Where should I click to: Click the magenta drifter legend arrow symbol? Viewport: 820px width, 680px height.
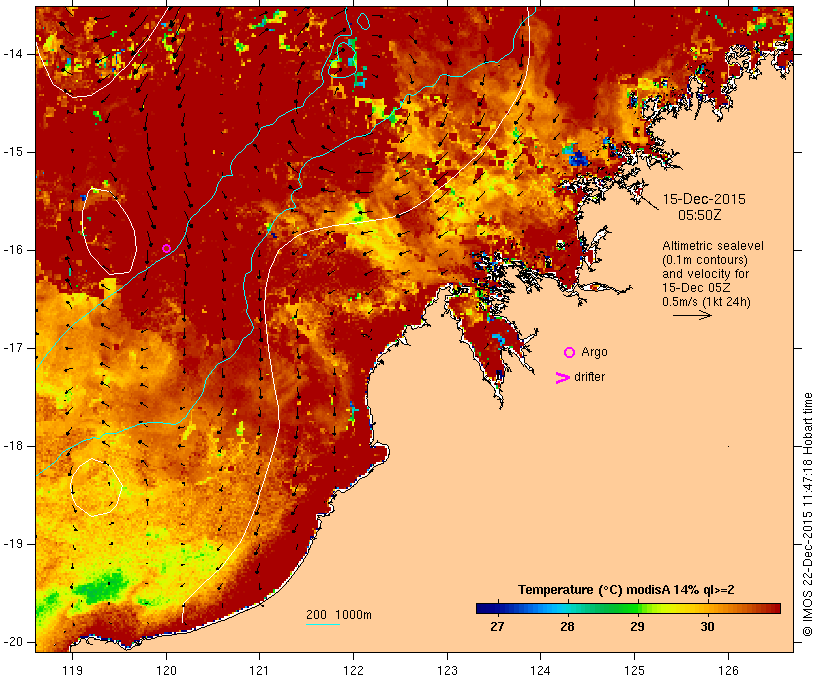point(562,378)
